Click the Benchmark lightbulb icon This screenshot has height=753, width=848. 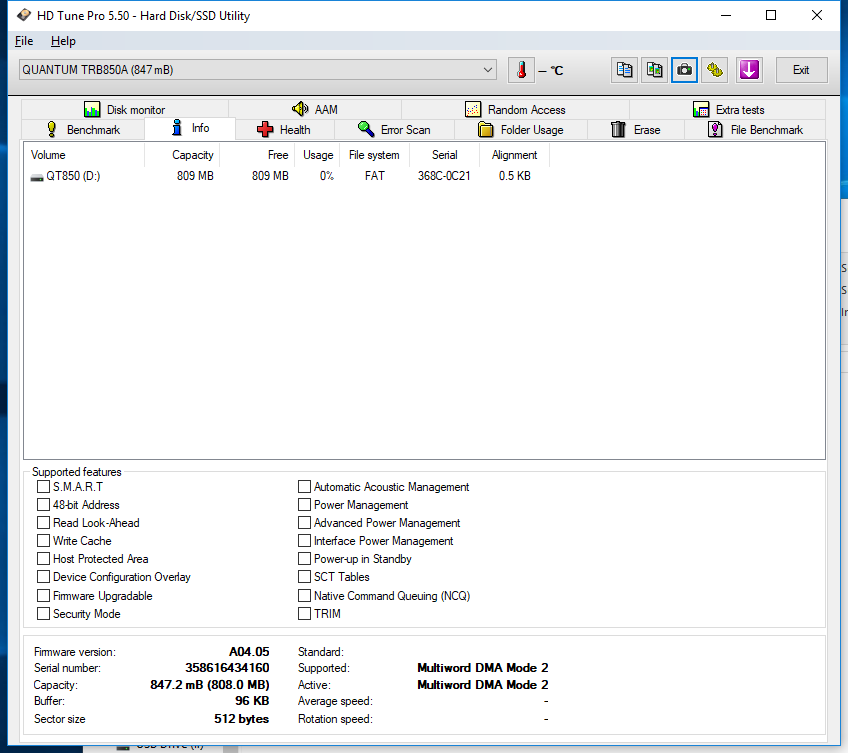[x=52, y=129]
